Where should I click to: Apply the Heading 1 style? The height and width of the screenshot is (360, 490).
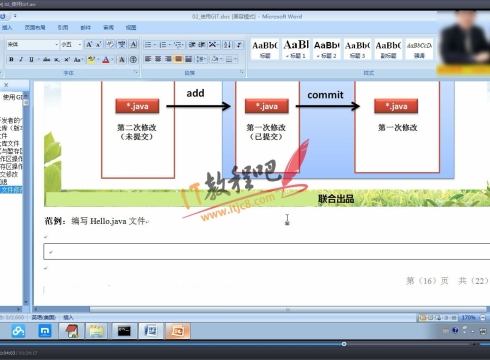[x=296, y=49]
